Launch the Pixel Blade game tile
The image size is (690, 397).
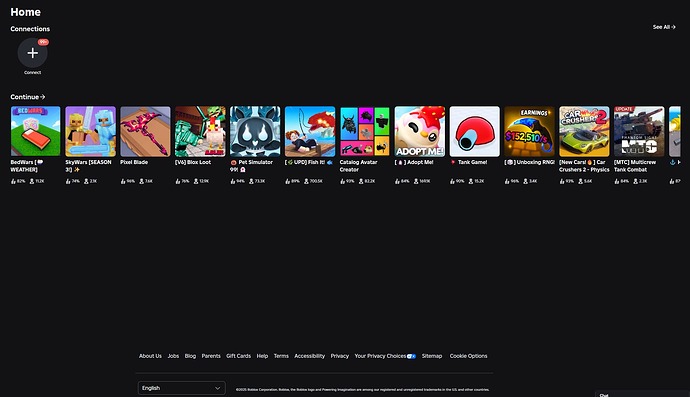[145, 131]
